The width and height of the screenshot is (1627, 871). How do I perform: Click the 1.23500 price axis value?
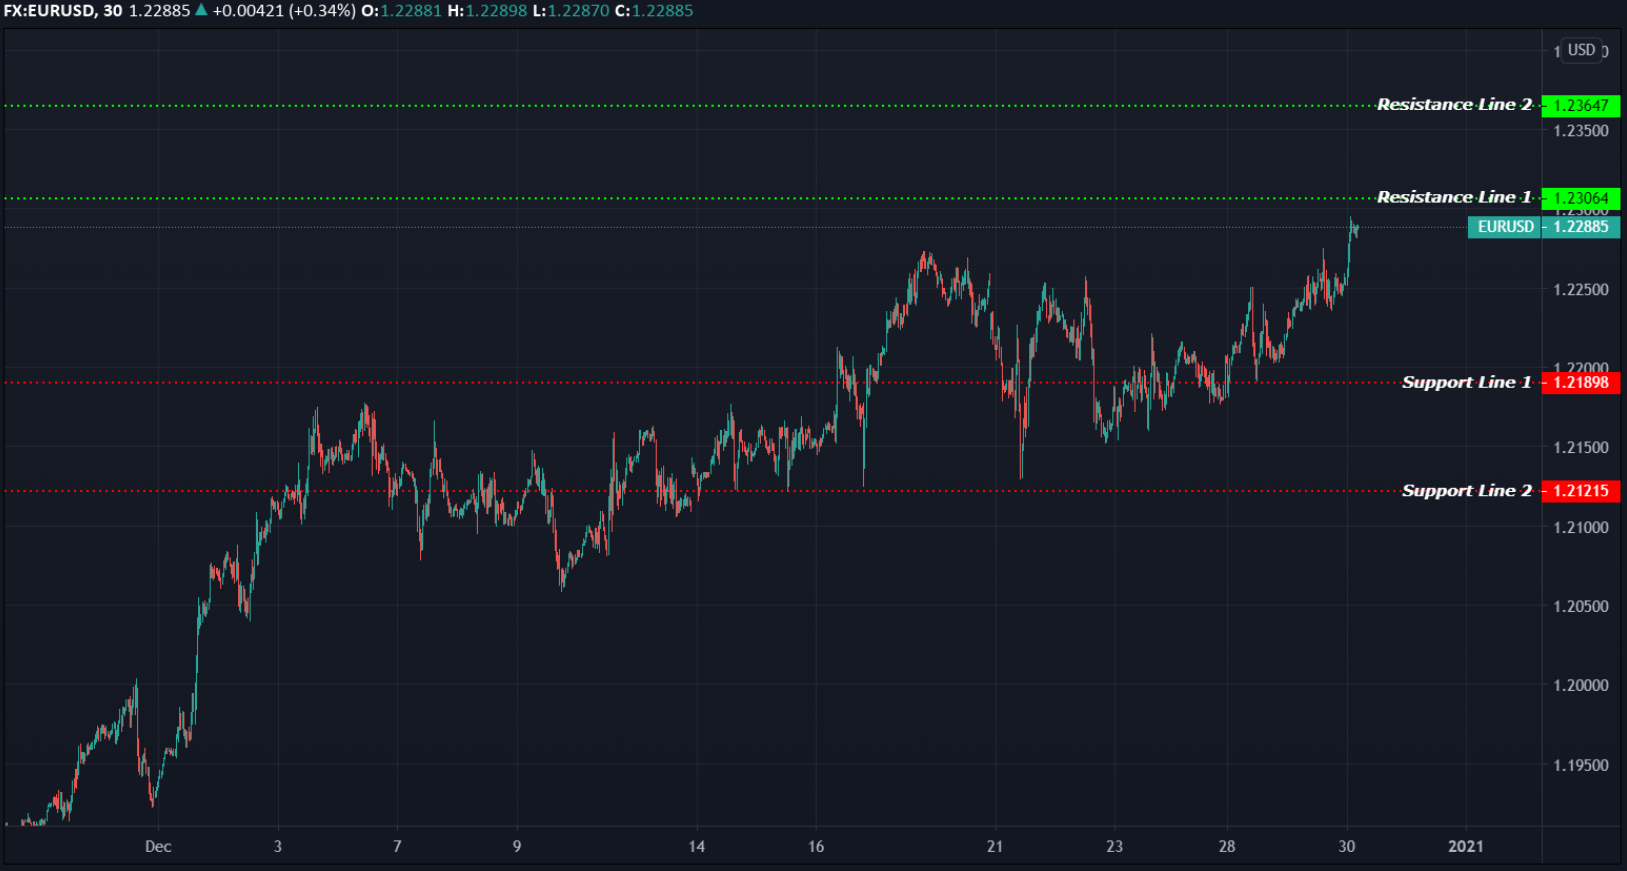pyautogui.click(x=1581, y=131)
